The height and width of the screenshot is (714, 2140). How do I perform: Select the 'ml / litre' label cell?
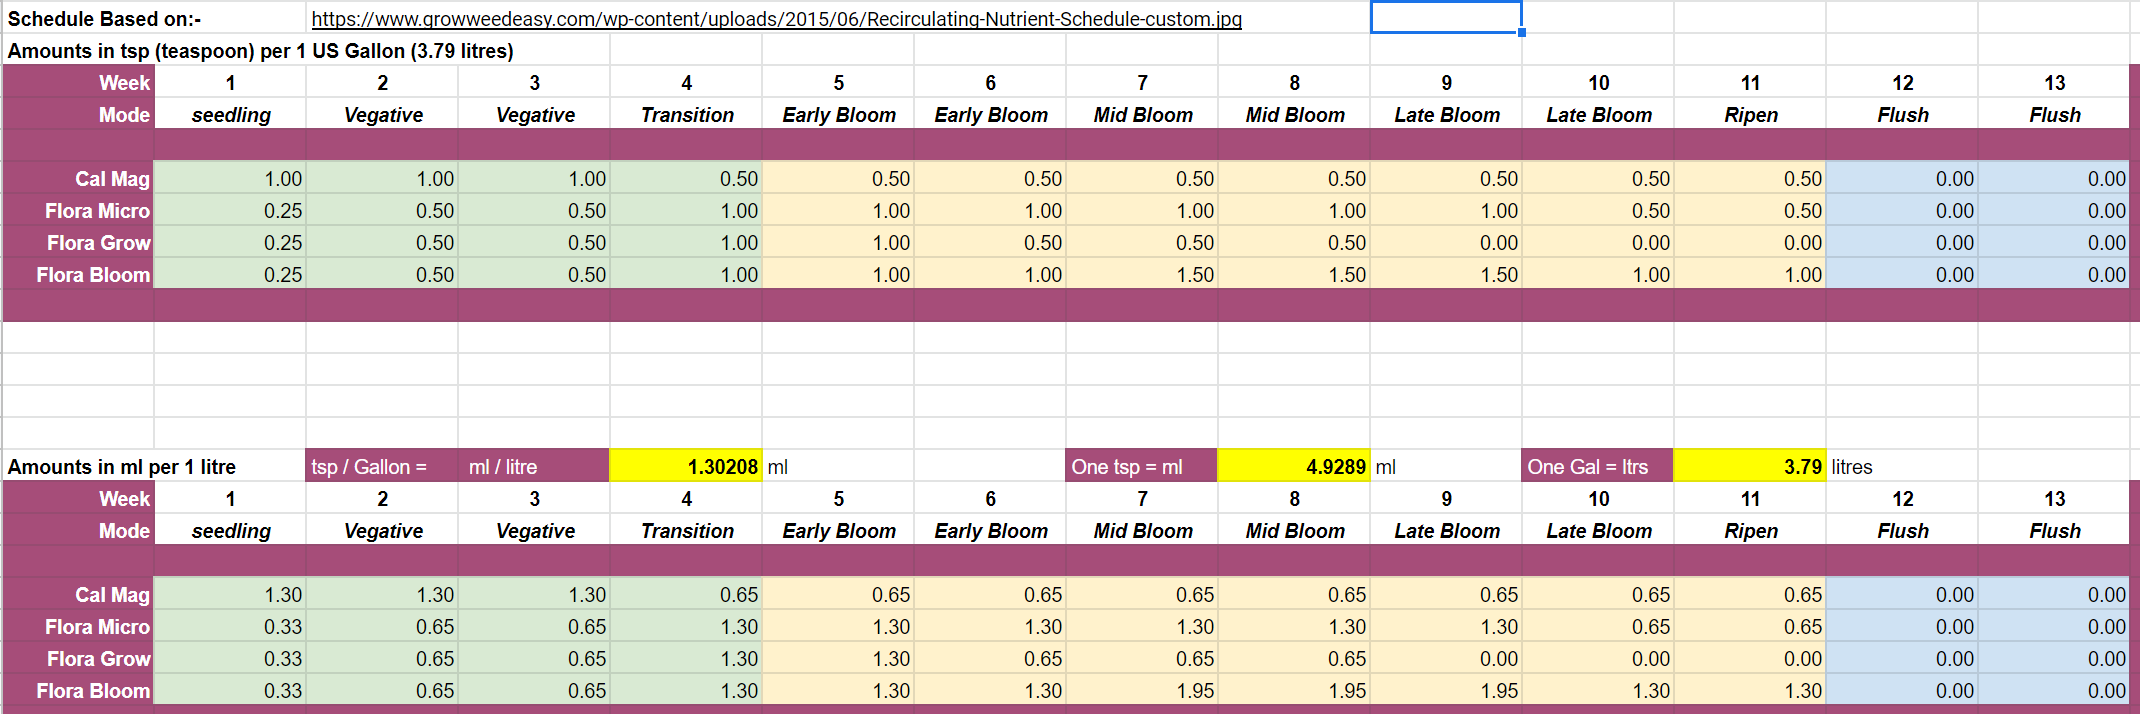[x=533, y=467]
